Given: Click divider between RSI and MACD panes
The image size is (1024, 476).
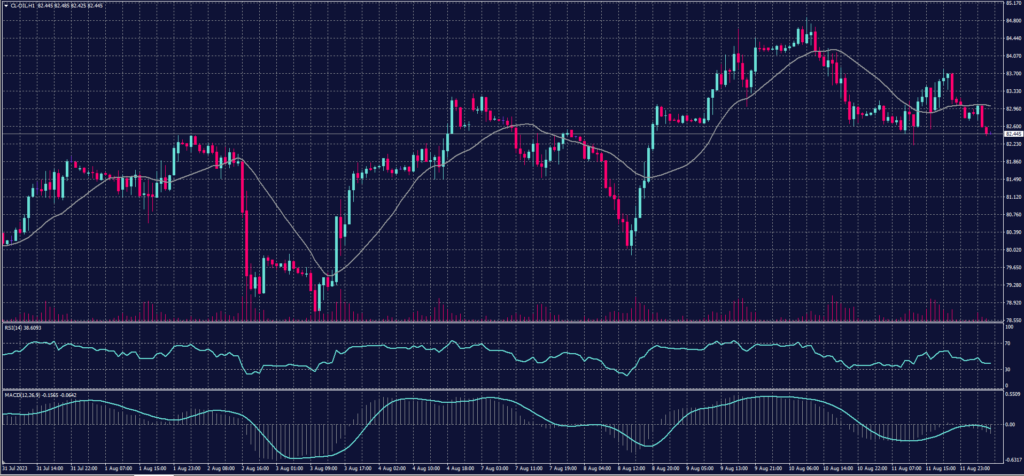Looking at the screenshot, I should [500, 389].
